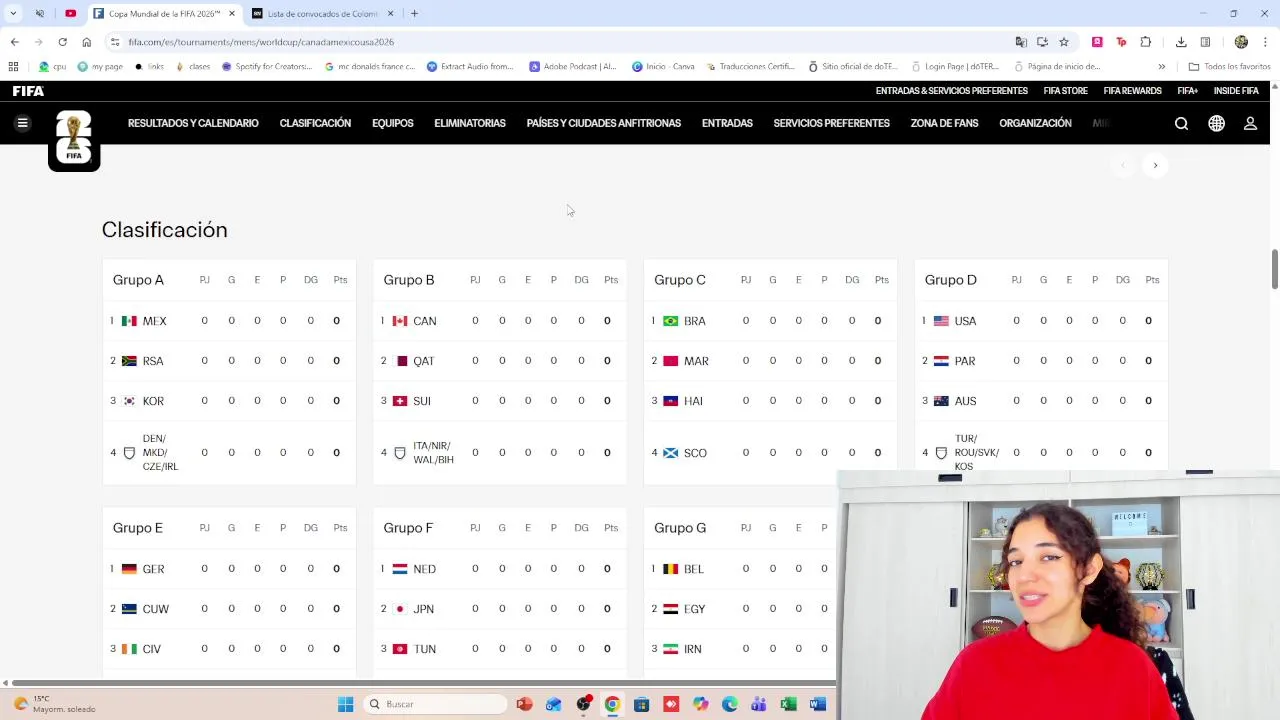
Task: Open ORGANIZACIÓN menu item
Action: (1035, 123)
